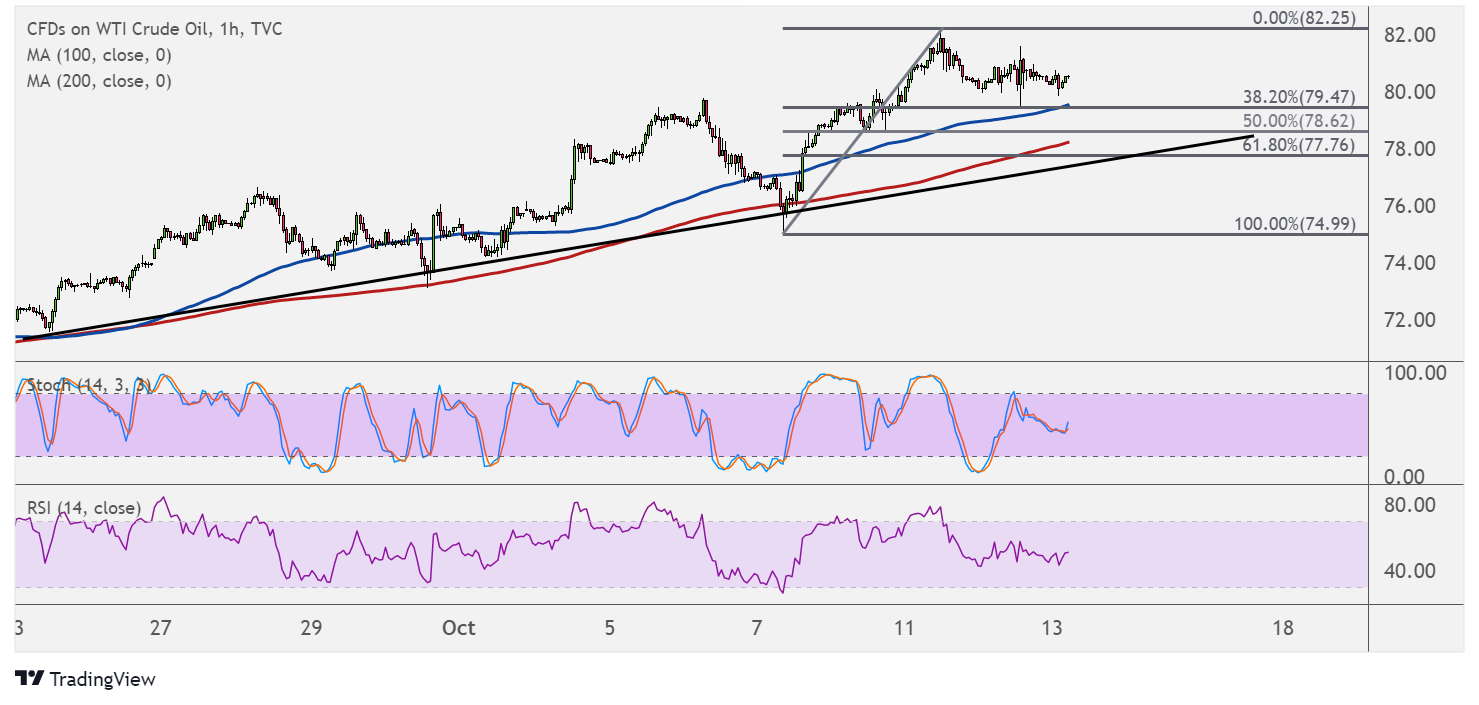The width and height of the screenshot is (1479, 705).
Task: Click the 78.00 price axis value
Action: pos(1411,149)
